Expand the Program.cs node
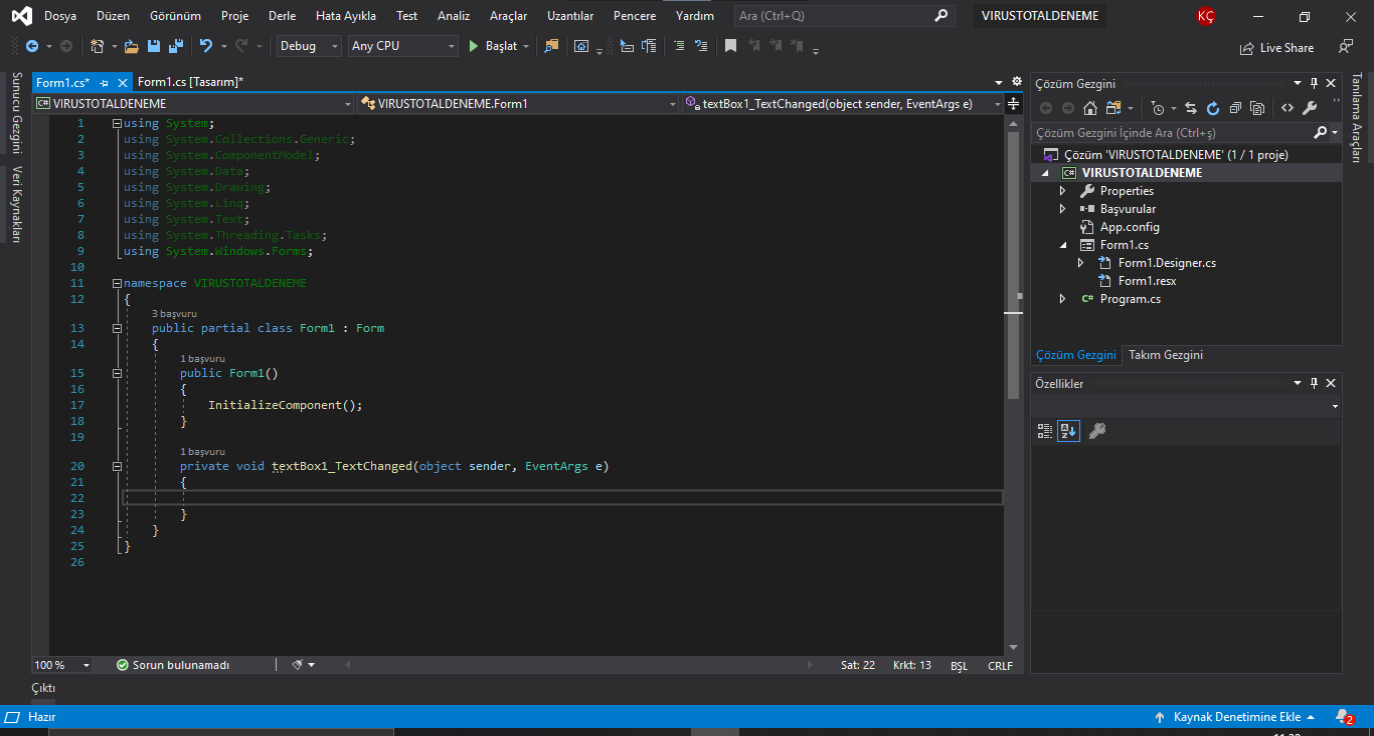This screenshot has width=1374, height=736. pos(1062,299)
